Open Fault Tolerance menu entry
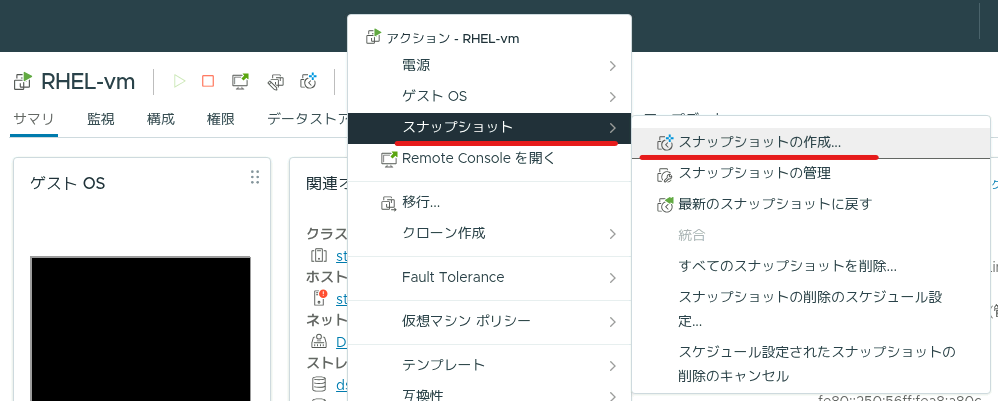This screenshot has height=401, width=998. 489,278
